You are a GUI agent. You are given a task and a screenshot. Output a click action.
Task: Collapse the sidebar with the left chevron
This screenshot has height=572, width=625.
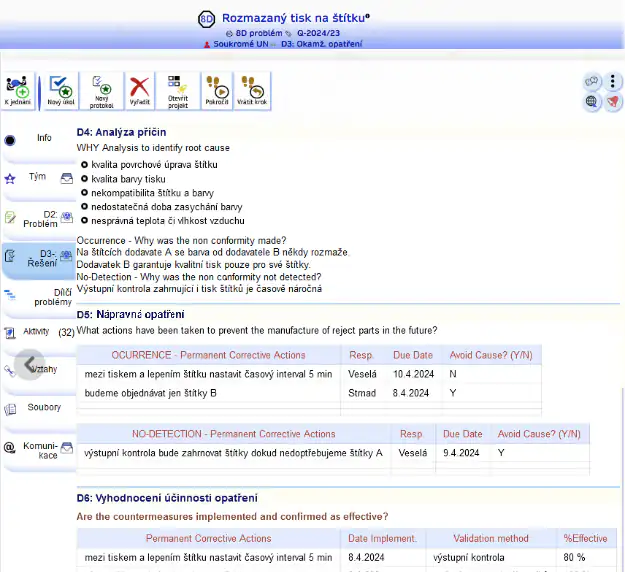31,364
